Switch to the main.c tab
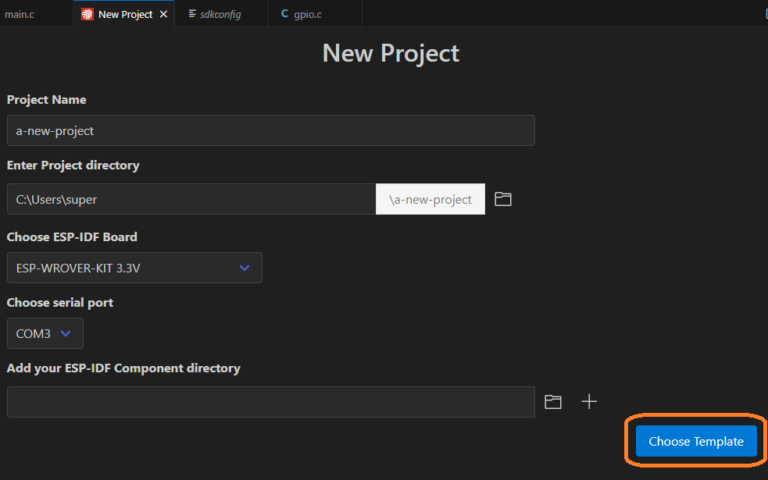Screen dimensions: 768x480 point(20,14)
